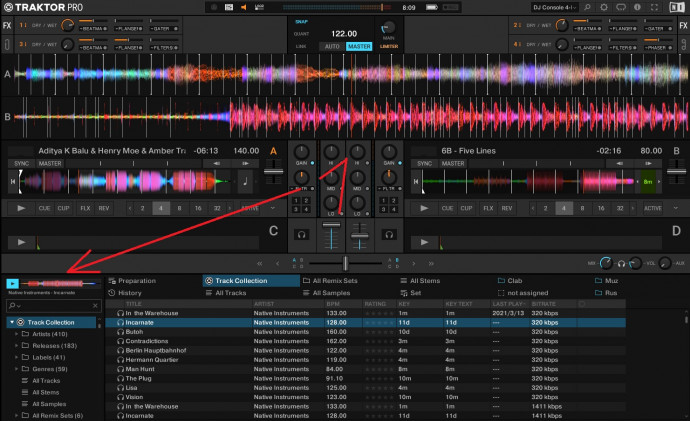The image size is (690, 421).
Task: Play the preview player track
Action: tap(13, 284)
